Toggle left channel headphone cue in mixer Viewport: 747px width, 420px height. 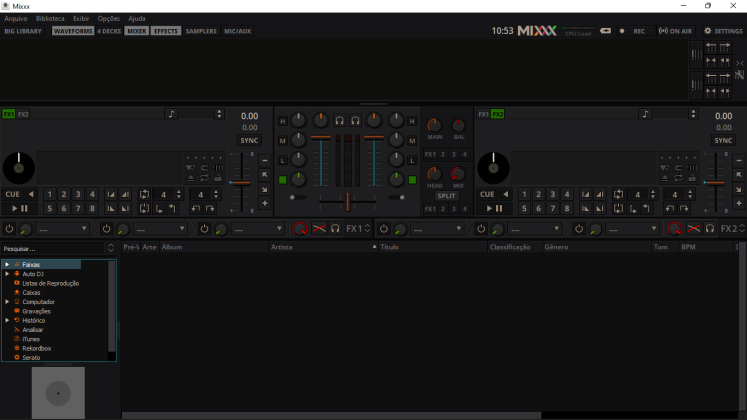pyautogui.click(x=339, y=121)
